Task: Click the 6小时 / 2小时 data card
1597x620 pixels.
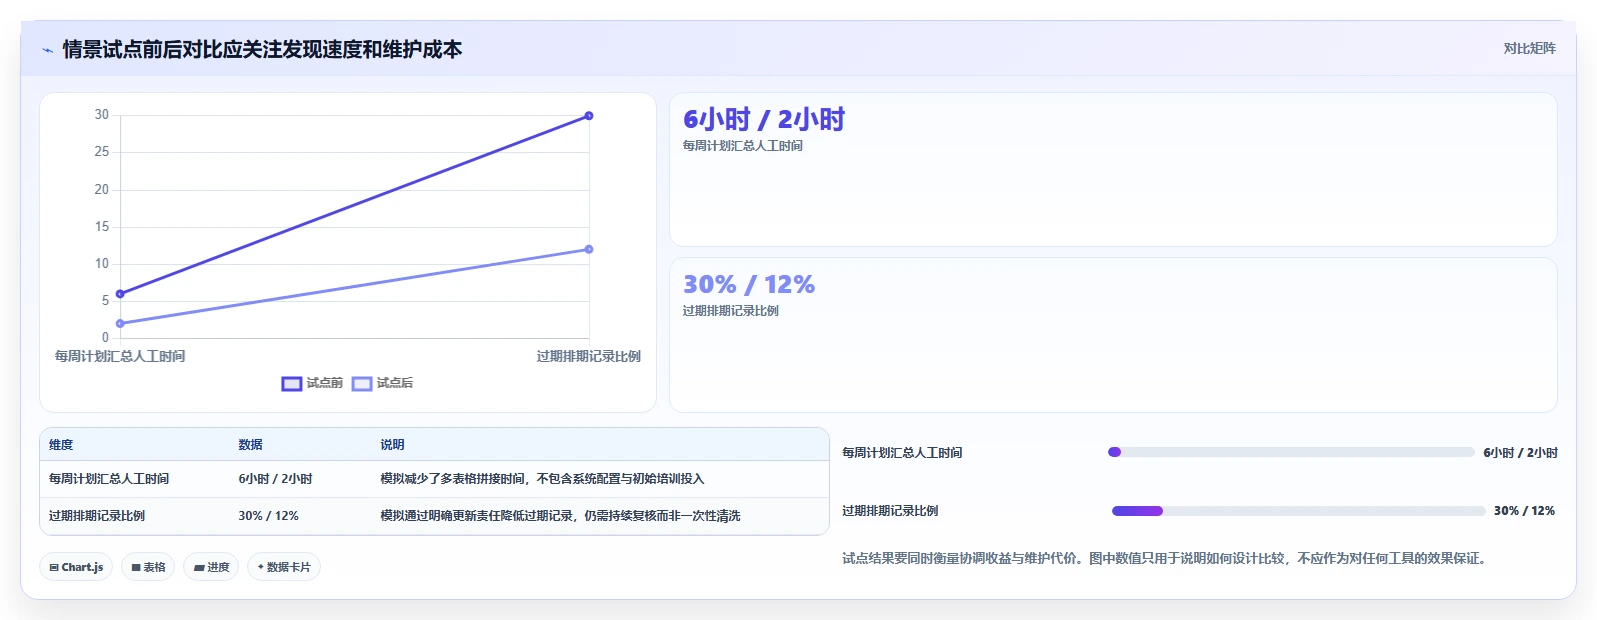Action: click(x=1113, y=169)
